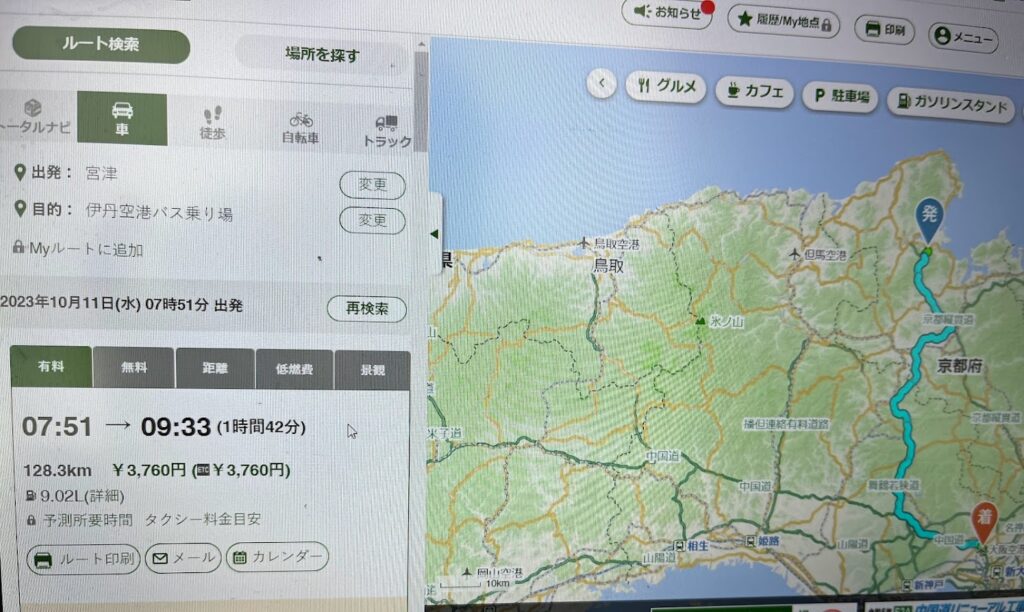The height and width of the screenshot is (612, 1024).
Task: Open the メニュー account menu
Action: click(963, 38)
